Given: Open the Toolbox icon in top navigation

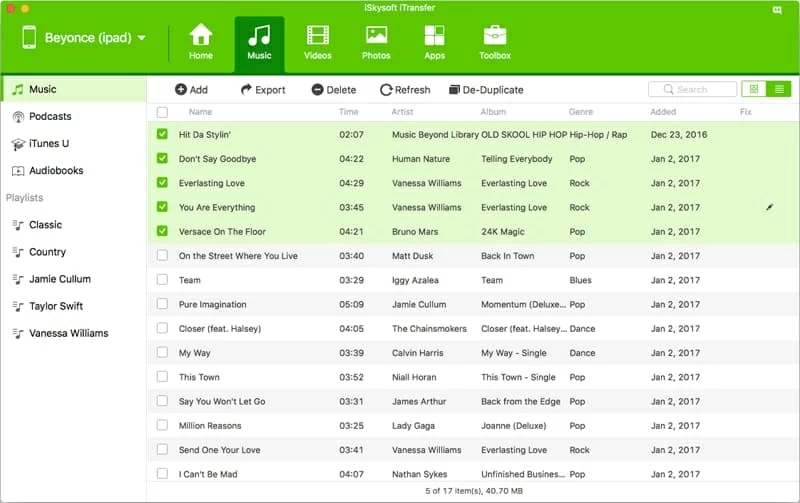Looking at the screenshot, I should click(494, 37).
